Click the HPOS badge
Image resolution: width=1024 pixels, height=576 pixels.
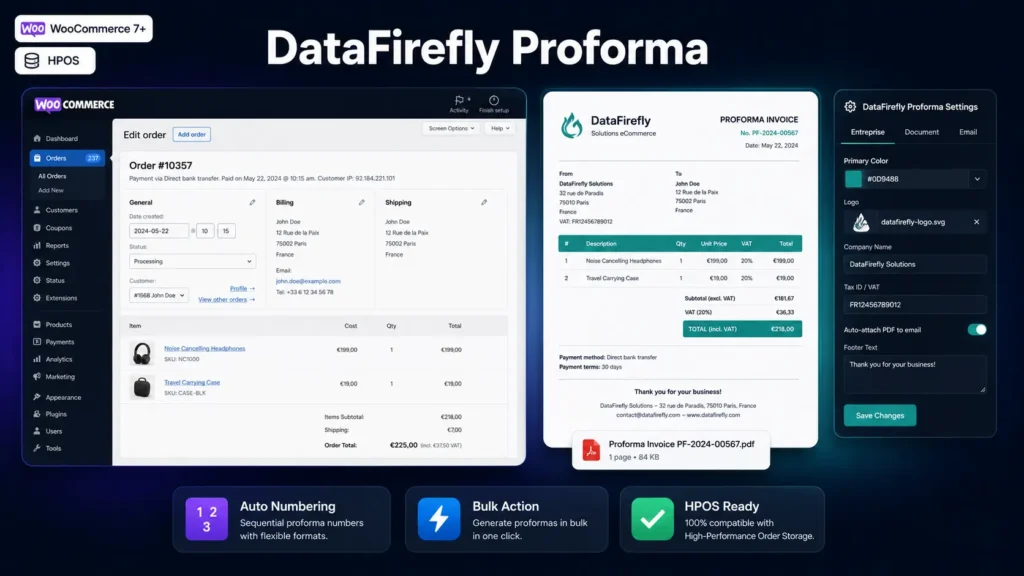55,61
